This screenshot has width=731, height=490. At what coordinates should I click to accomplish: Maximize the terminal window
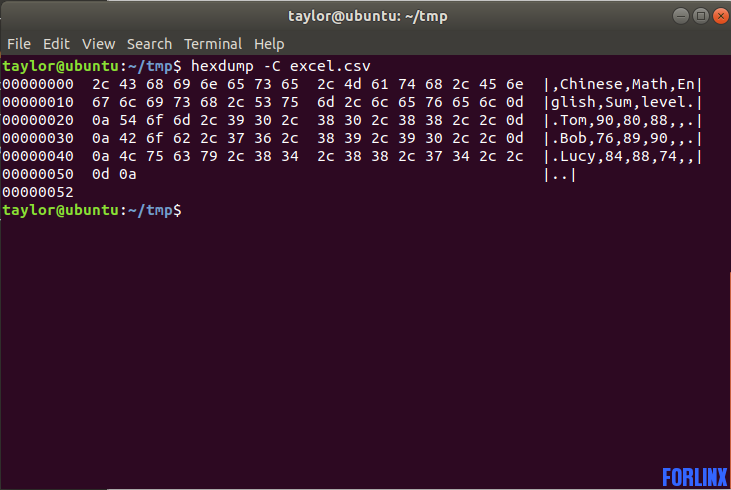tap(701, 16)
